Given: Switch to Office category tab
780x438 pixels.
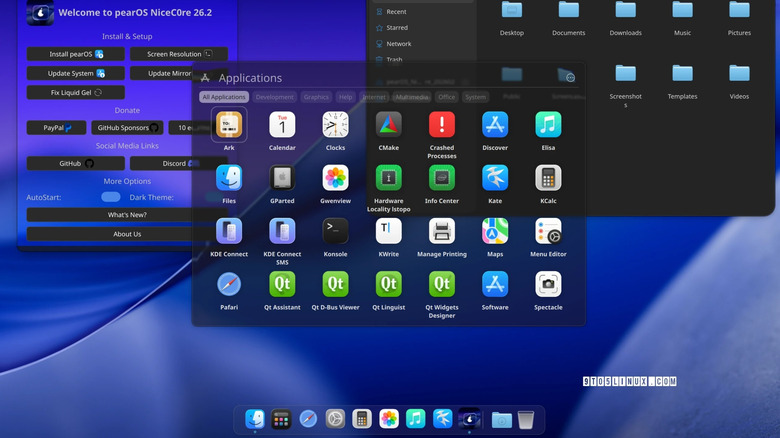Looking at the screenshot, I should click(x=447, y=97).
